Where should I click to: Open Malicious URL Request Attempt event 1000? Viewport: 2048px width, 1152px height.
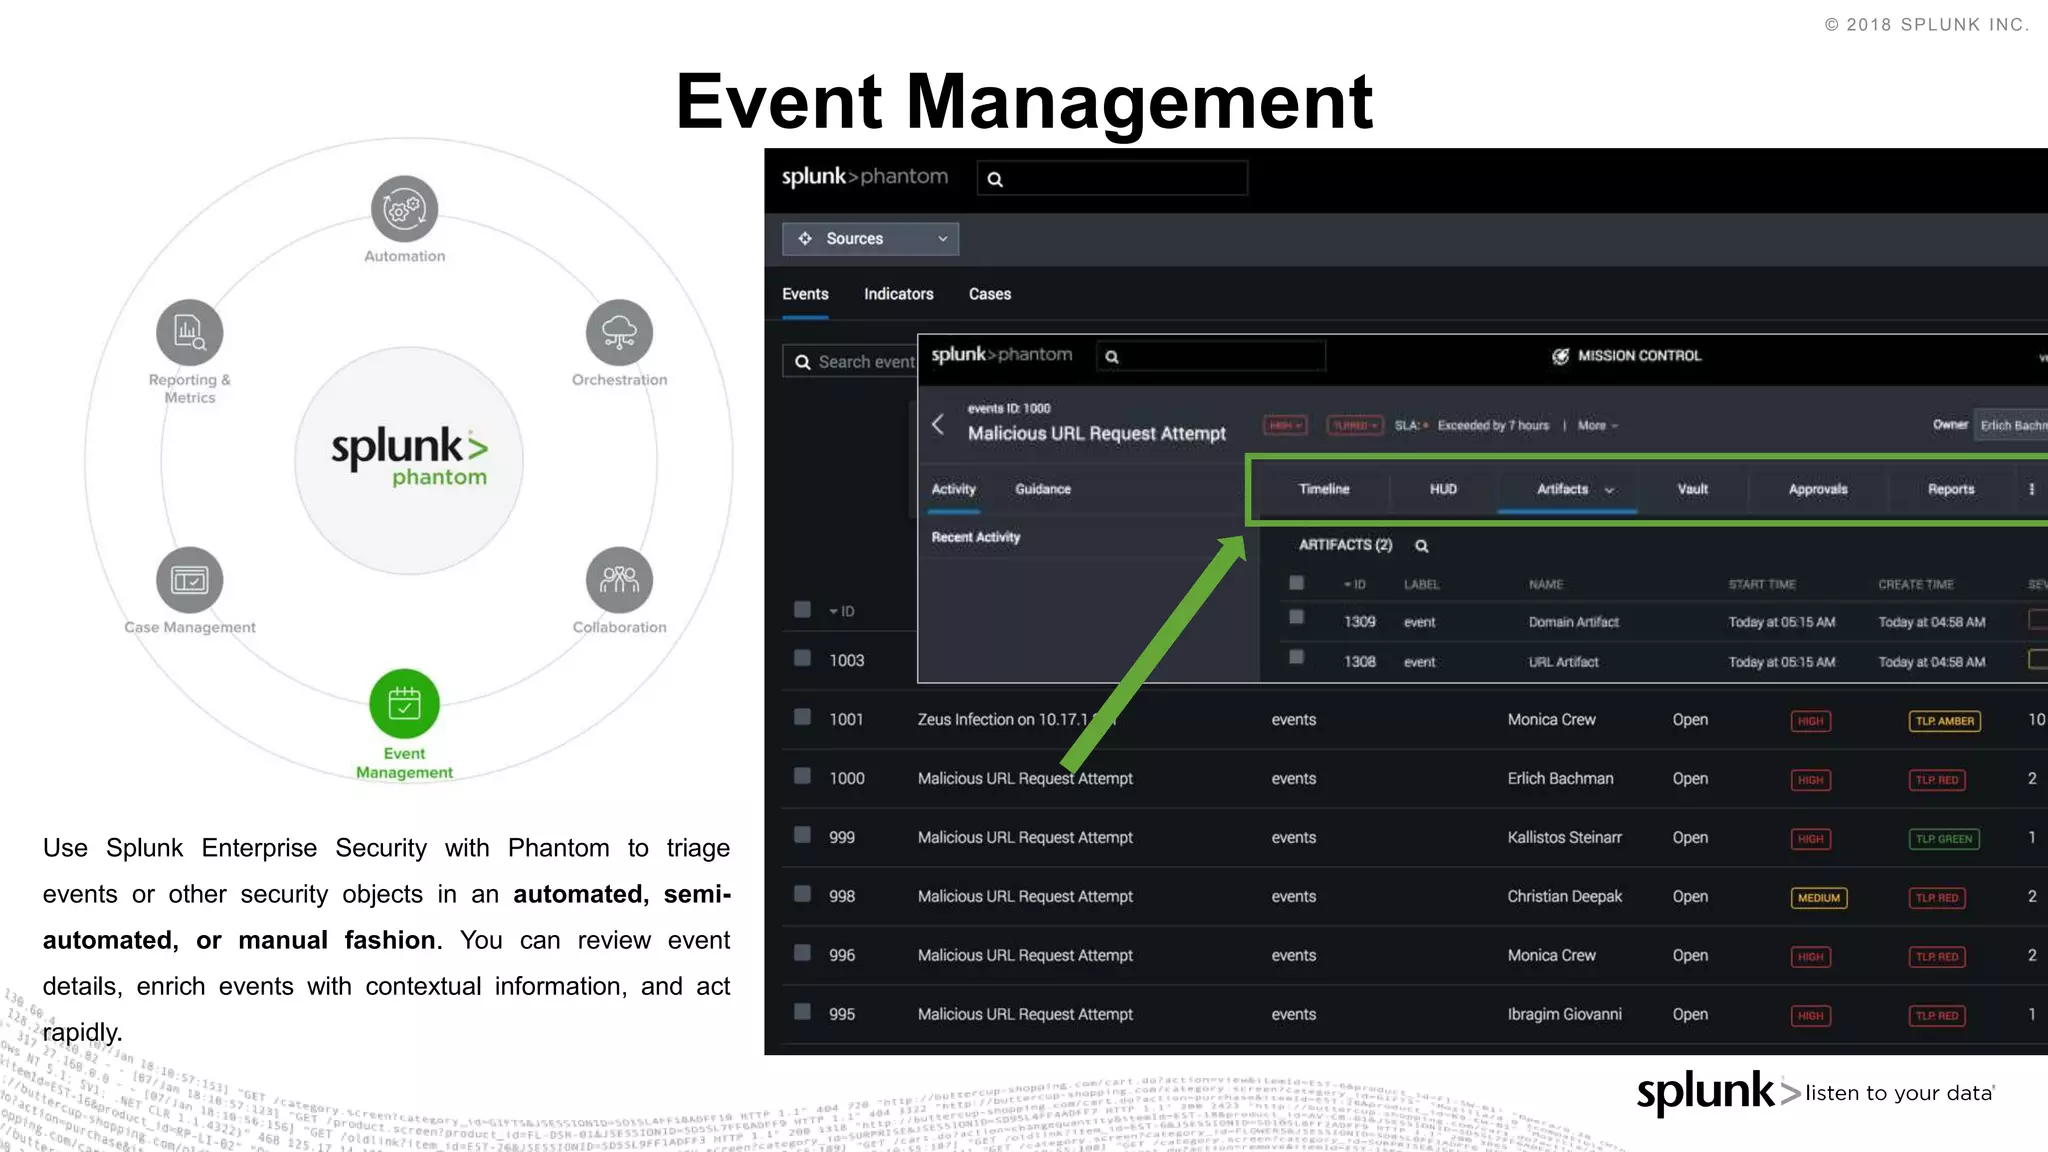pyautogui.click(x=1025, y=778)
